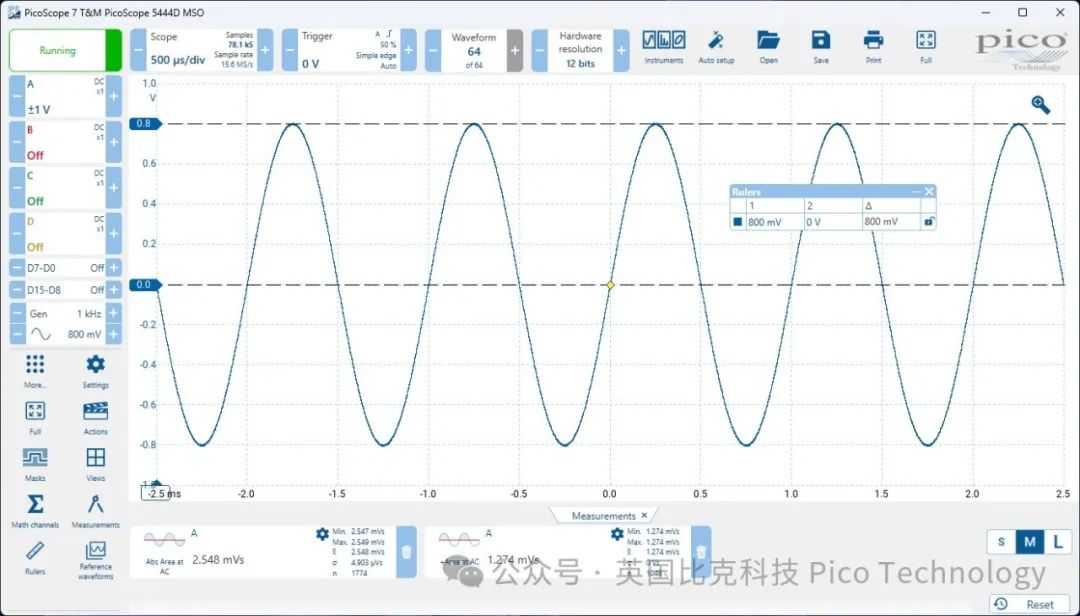Select the M size option
1080x616 pixels.
pyautogui.click(x=1030, y=542)
